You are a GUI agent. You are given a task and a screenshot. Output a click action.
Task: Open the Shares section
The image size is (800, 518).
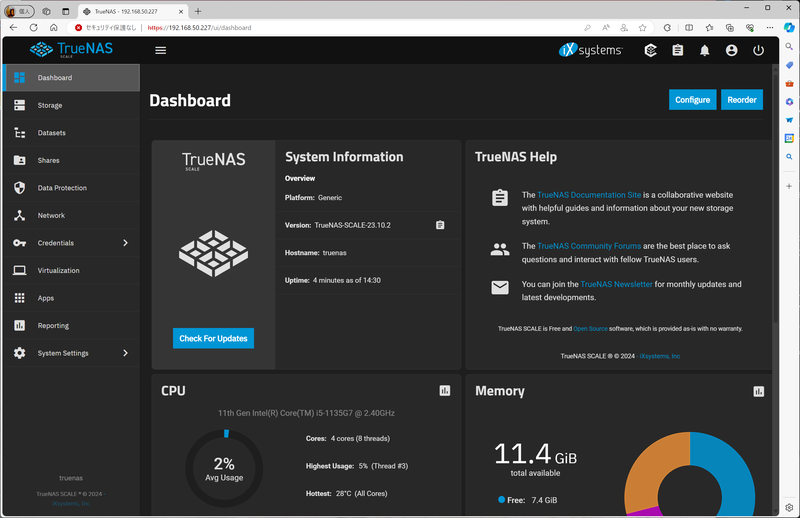pyautogui.click(x=71, y=160)
